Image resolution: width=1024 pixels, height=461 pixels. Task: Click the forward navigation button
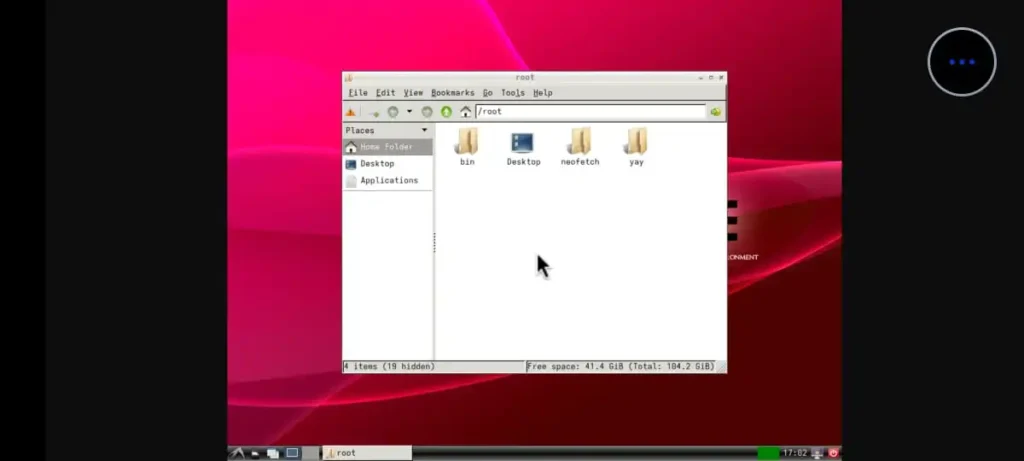pyautogui.click(x=427, y=112)
